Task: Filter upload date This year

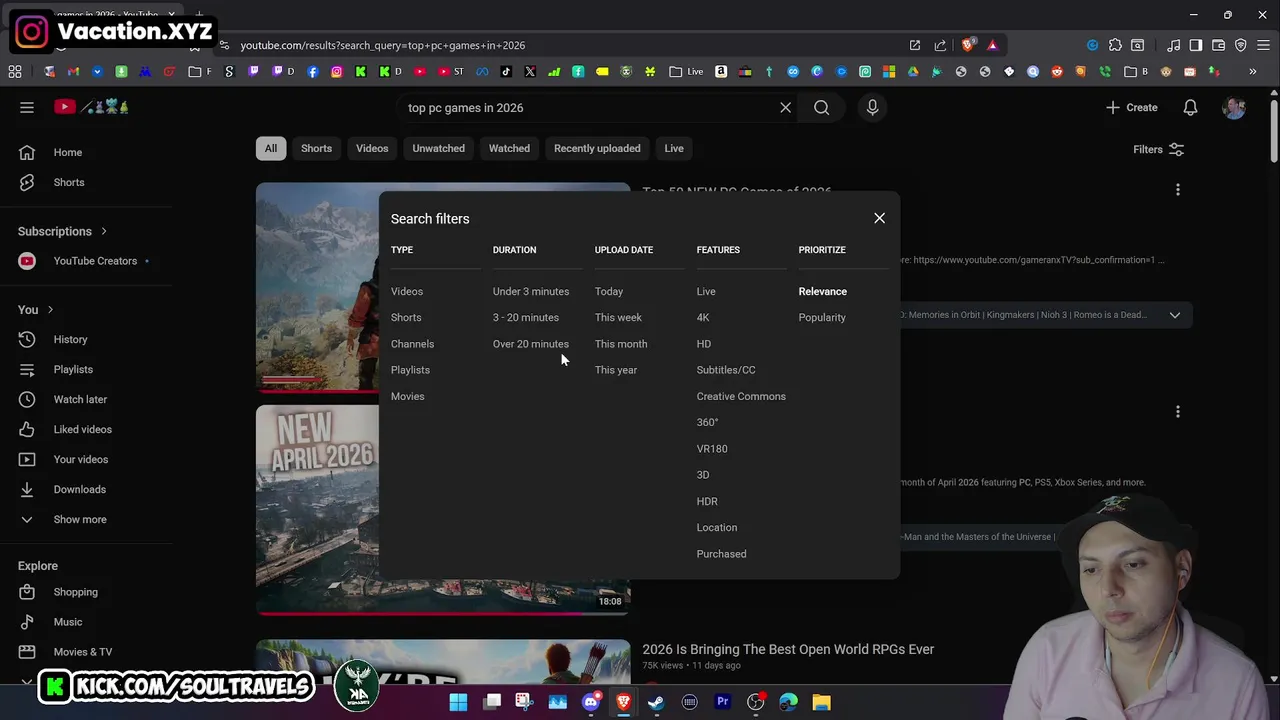Action: [x=616, y=370]
